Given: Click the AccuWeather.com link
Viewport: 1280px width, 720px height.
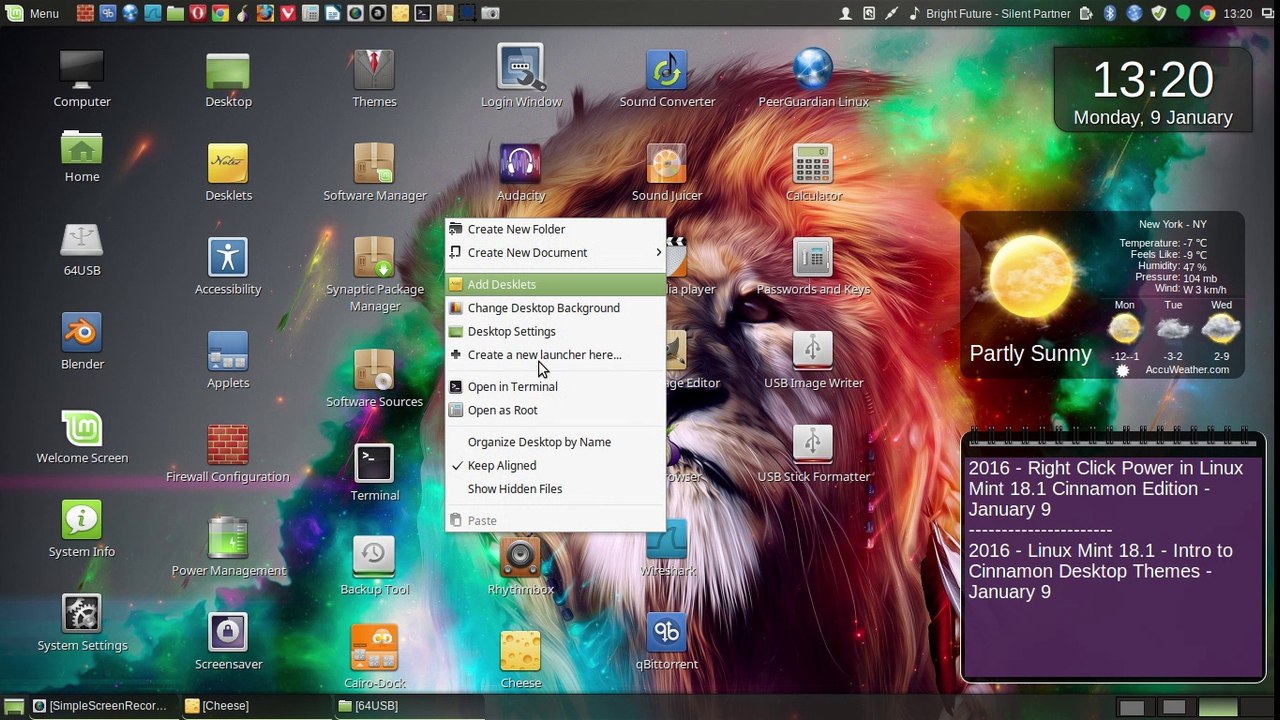Looking at the screenshot, I should [1187, 370].
